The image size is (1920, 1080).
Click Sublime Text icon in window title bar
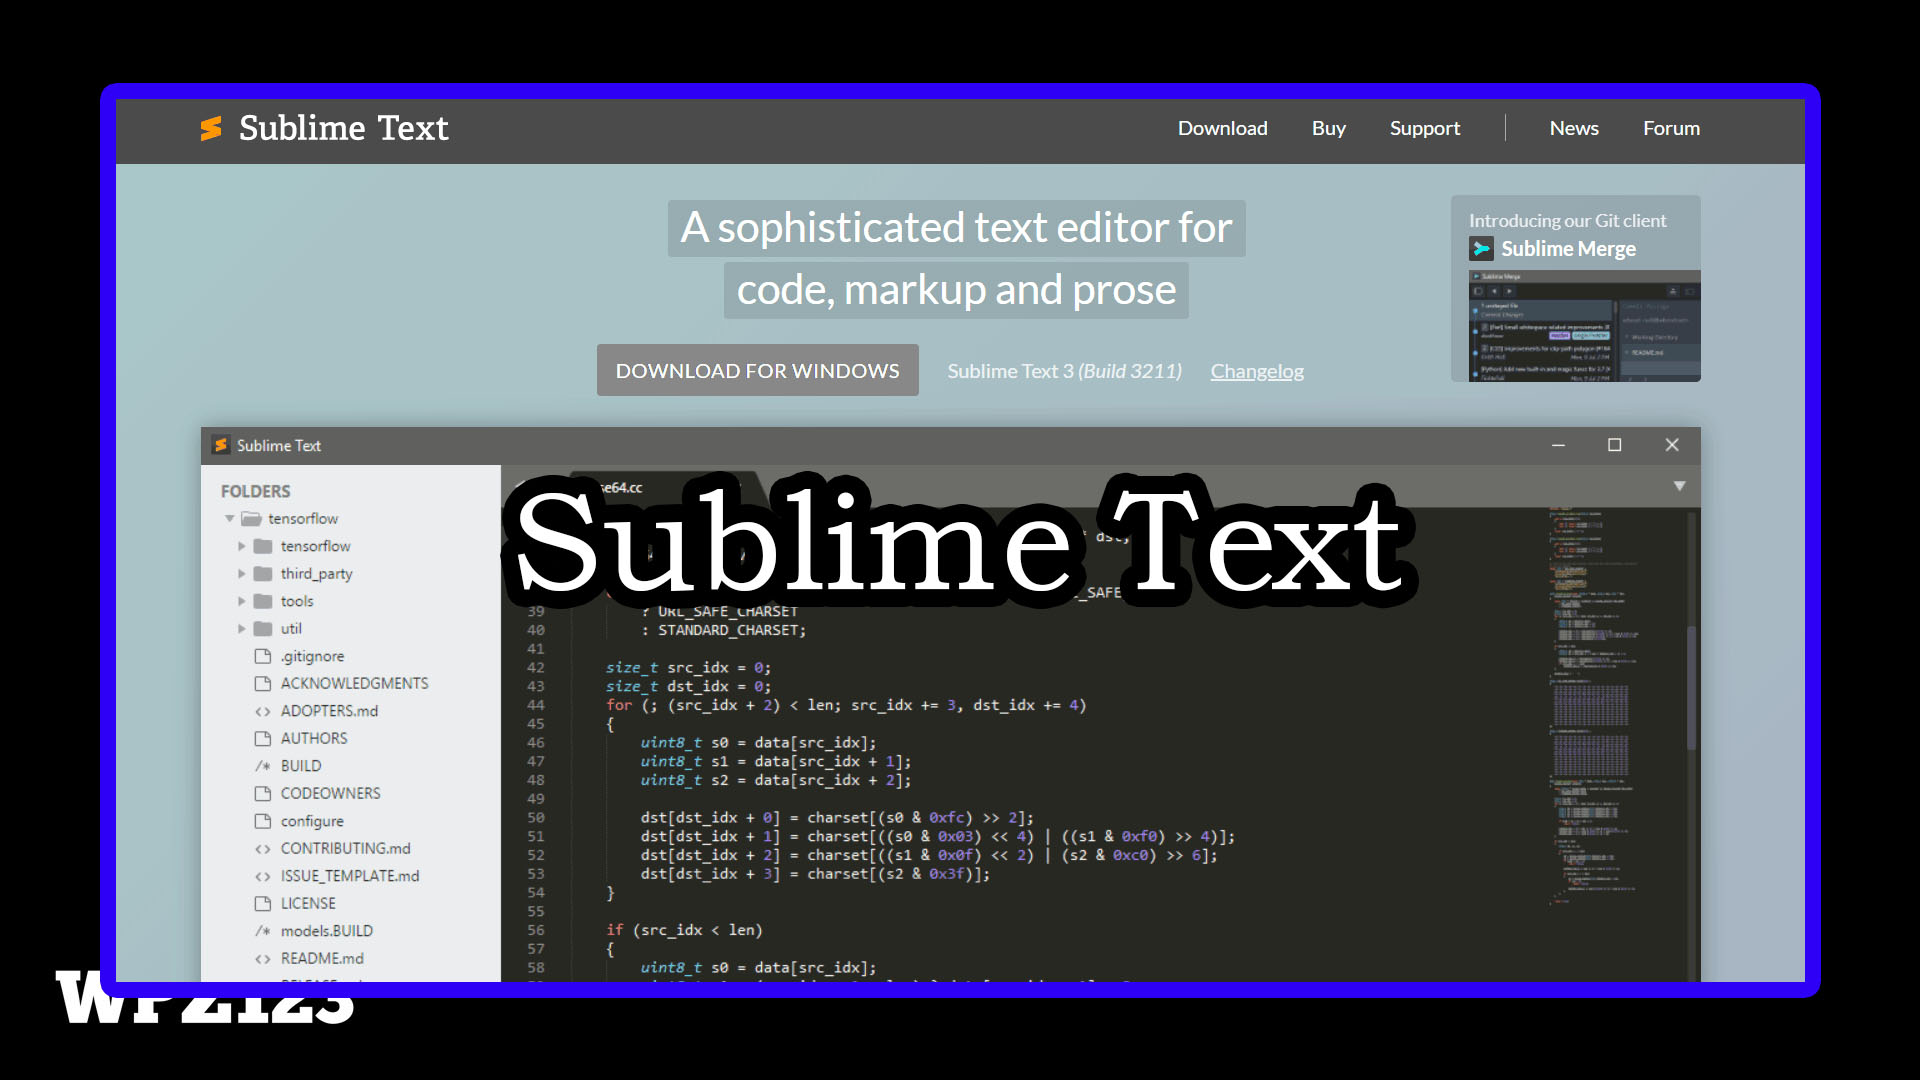pos(221,445)
